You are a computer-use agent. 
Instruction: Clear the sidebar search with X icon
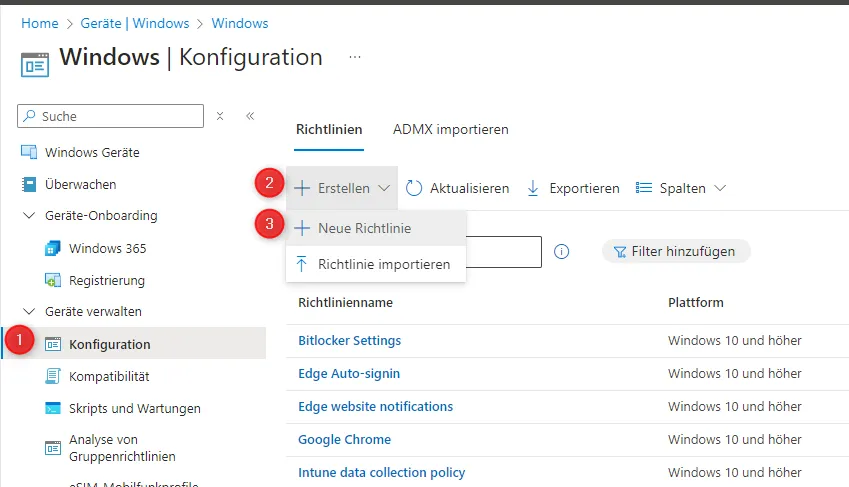(x=220, y=116)
